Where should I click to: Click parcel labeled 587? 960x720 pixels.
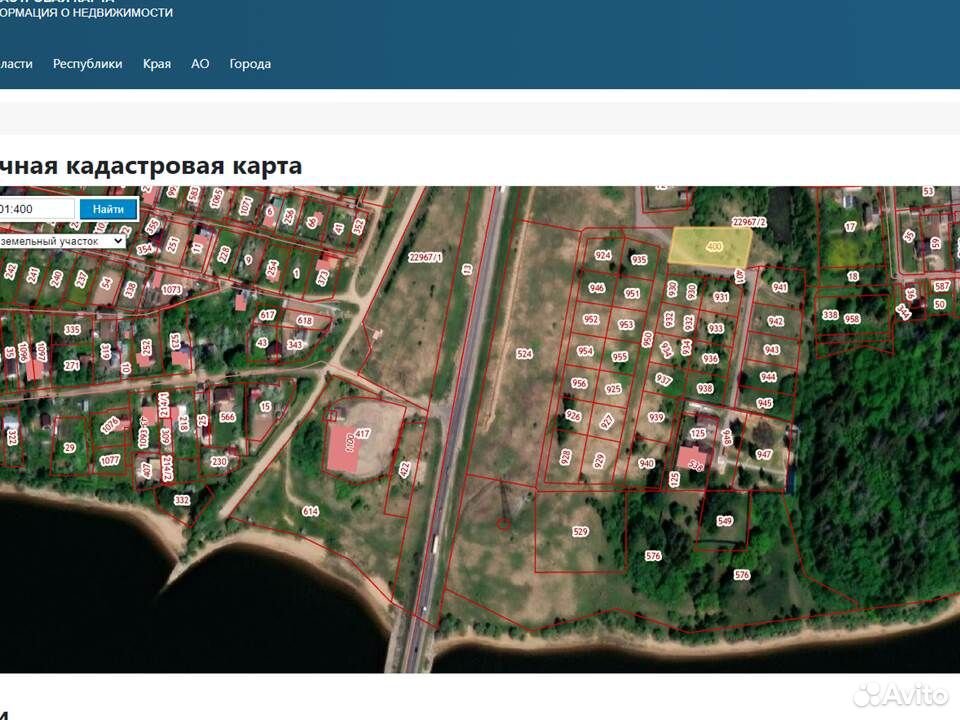942,286
